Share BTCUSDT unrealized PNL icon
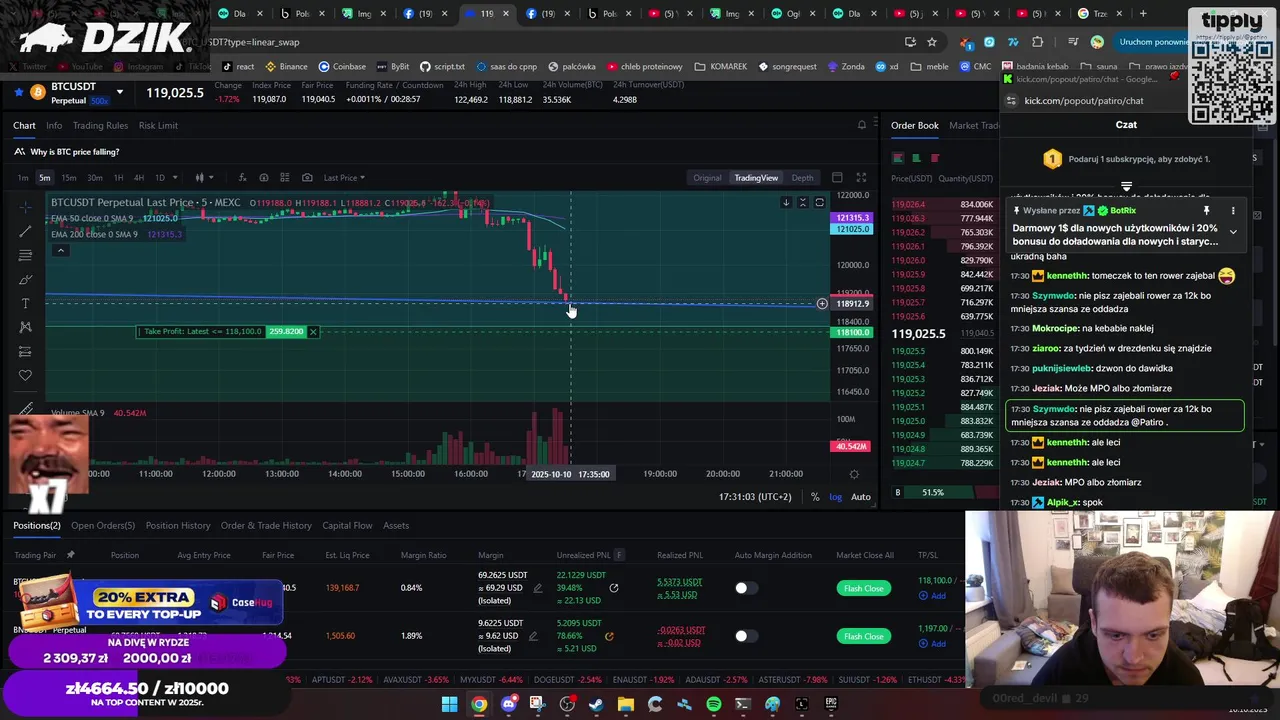Image resolution: width=1280 pixels, height=720 pixels. 614,588
